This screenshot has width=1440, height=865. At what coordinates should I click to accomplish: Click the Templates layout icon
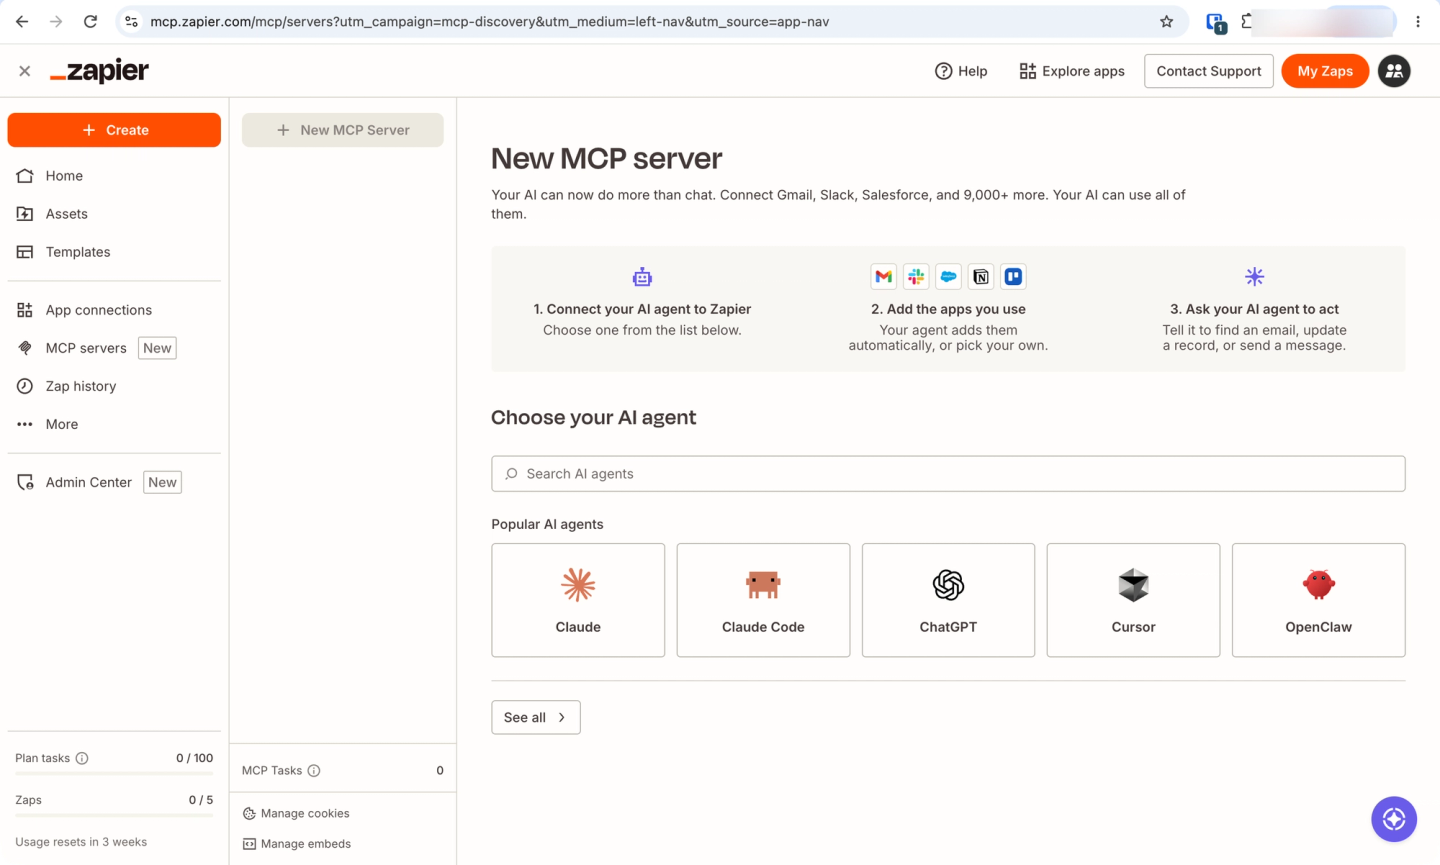coord(25,252)
